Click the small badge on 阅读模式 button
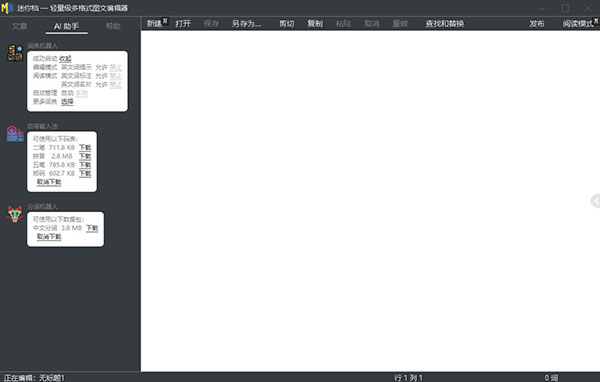The width and height of the screenshot is (600, 382). (597, 20)
